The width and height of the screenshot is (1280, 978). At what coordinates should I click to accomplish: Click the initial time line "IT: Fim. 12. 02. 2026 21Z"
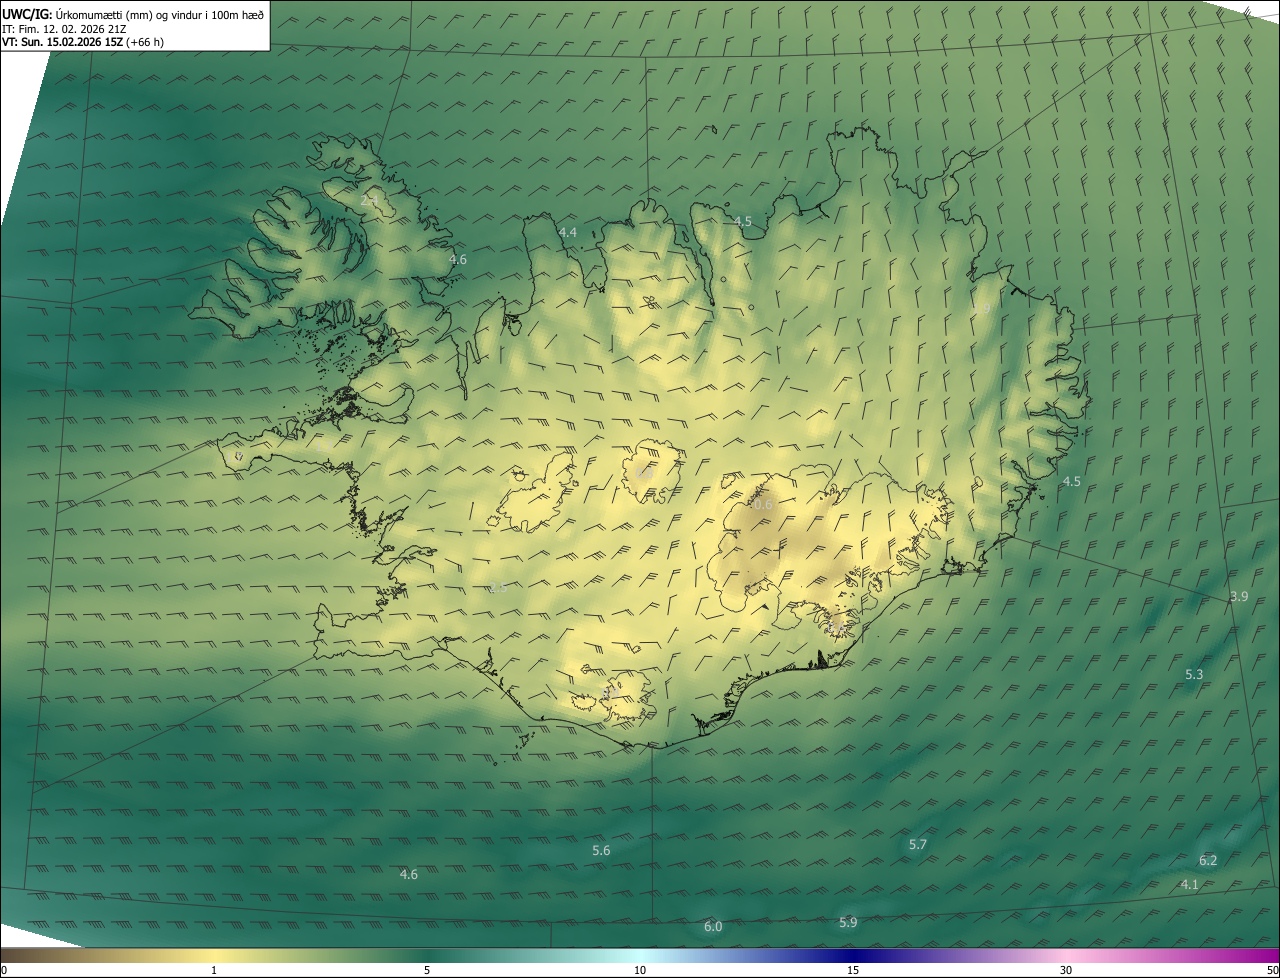pyautogui.click(x=64, y=29)
